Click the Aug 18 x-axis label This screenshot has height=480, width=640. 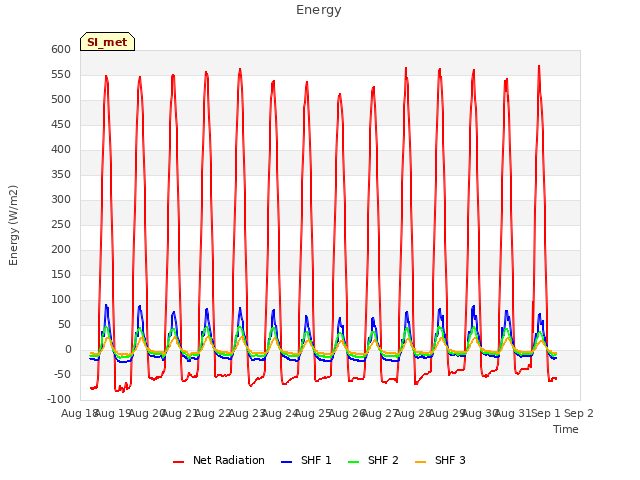79,413
